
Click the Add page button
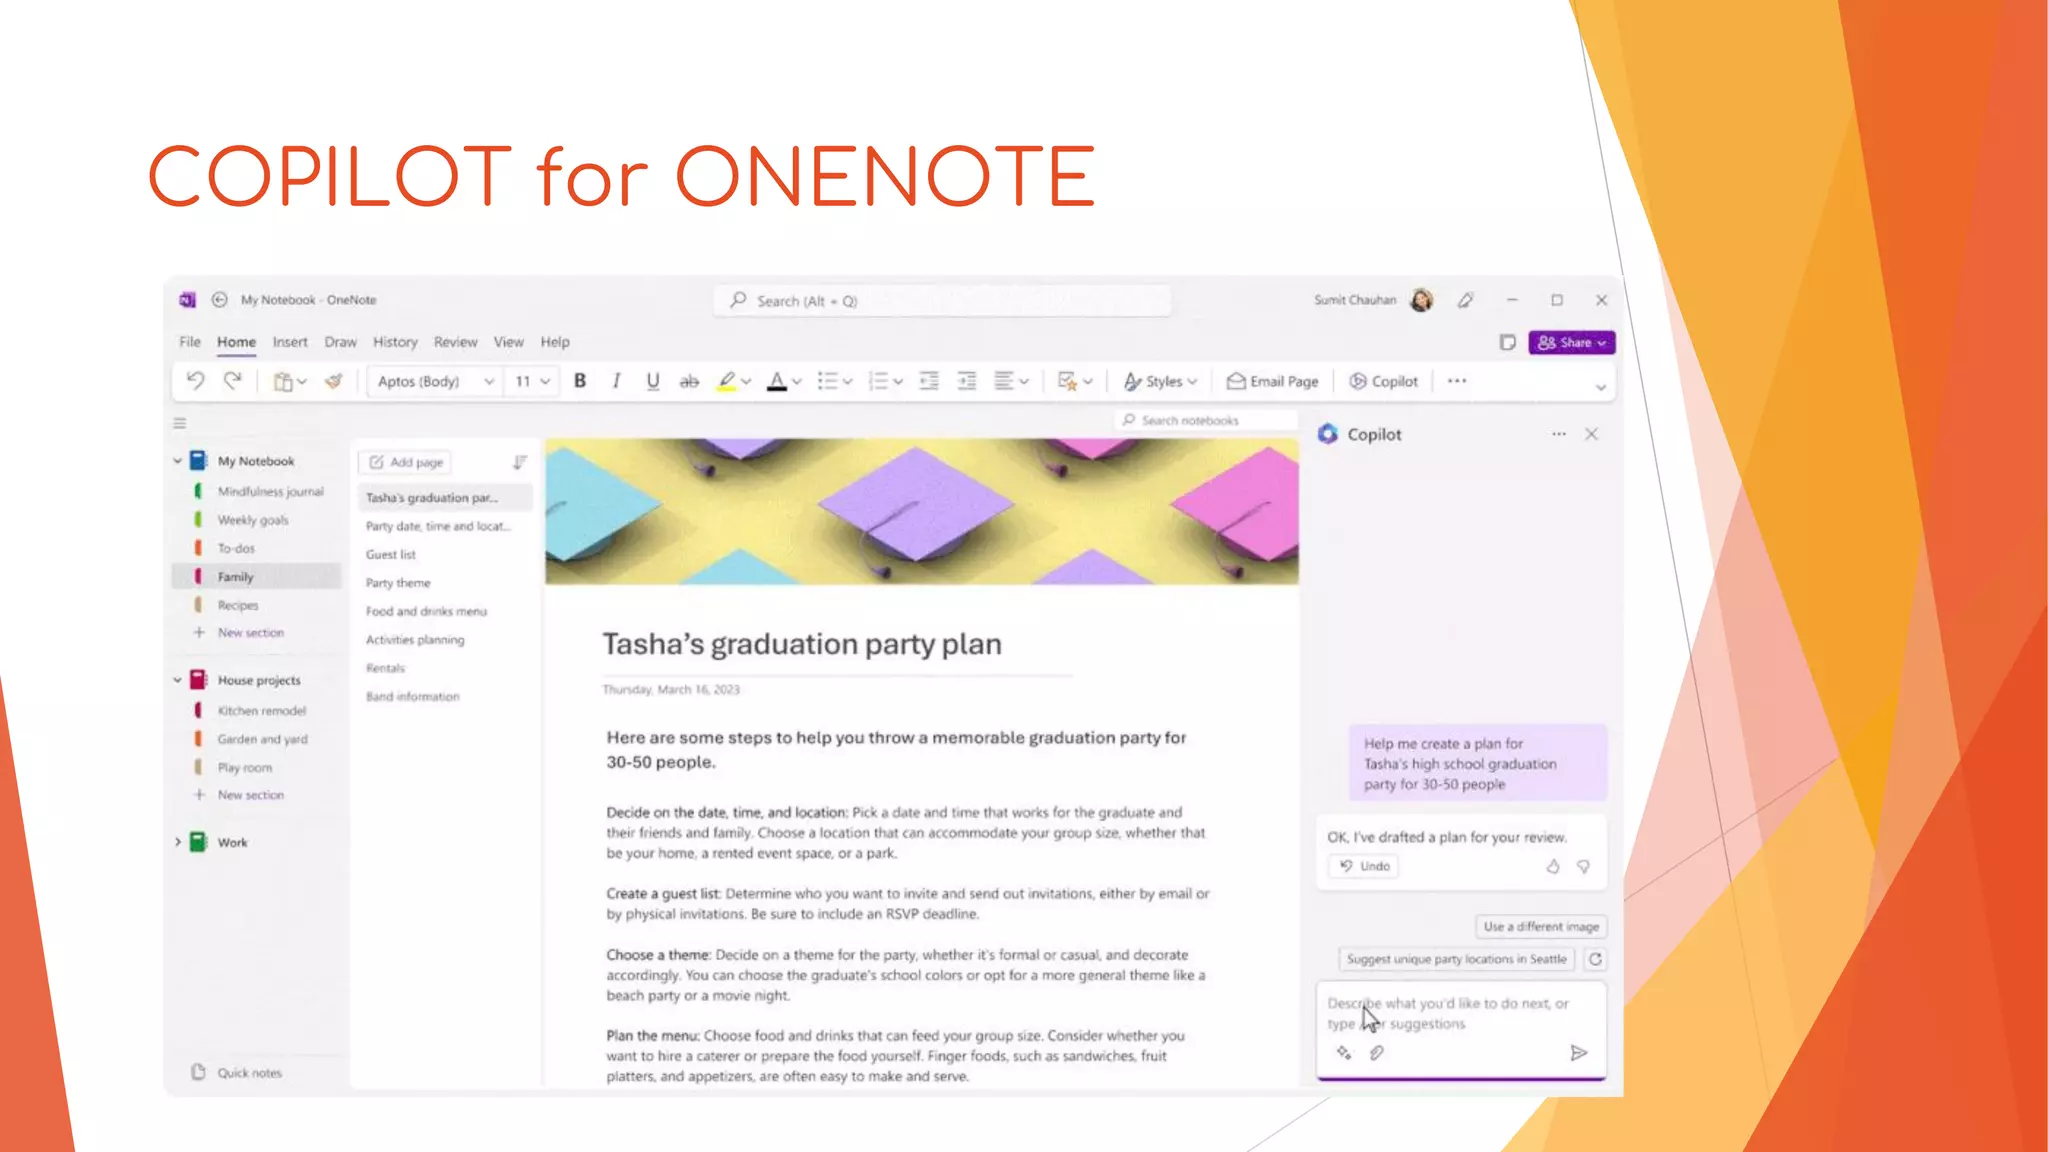click(406, 462)
